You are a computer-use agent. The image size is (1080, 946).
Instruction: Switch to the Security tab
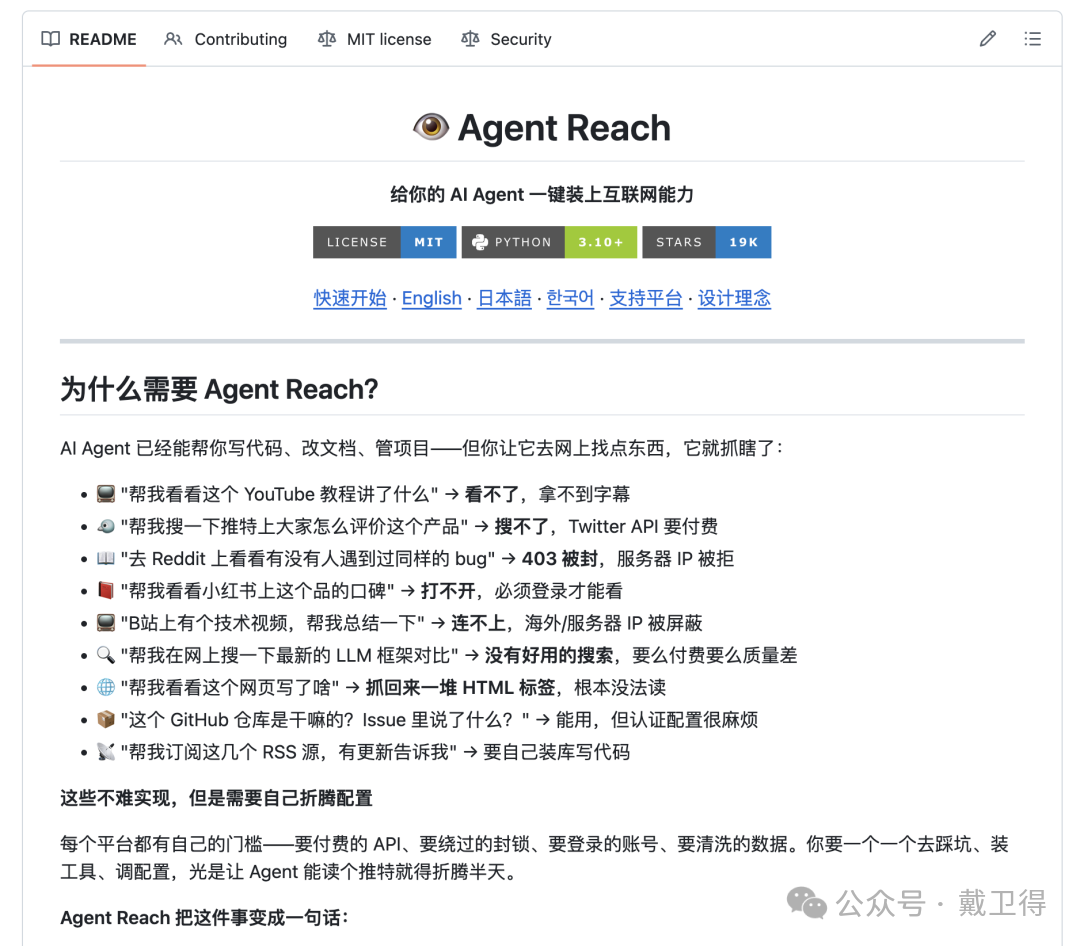point(506,39)
